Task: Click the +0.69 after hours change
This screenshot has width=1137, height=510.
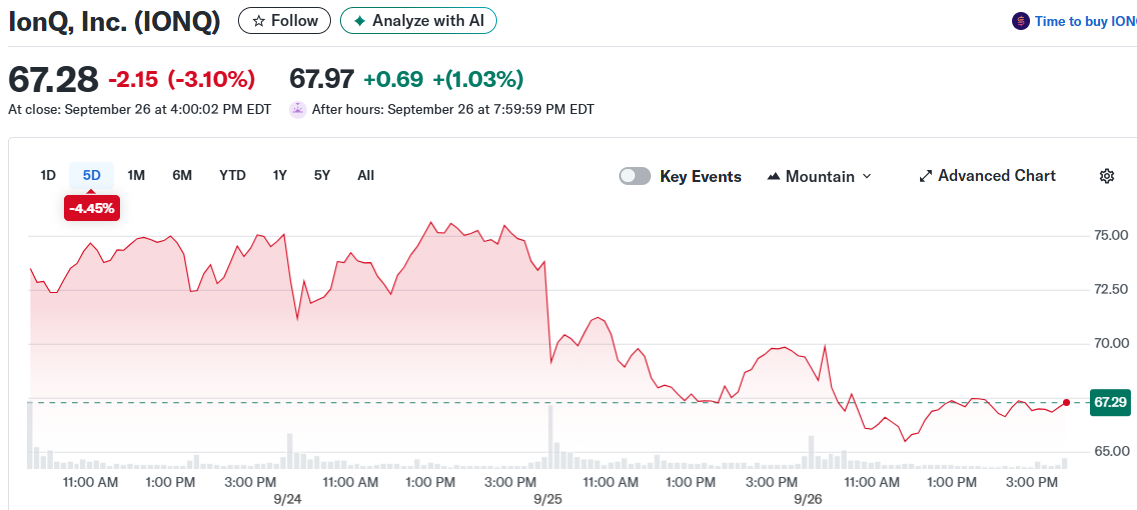Action: click(x=393, y=78)
